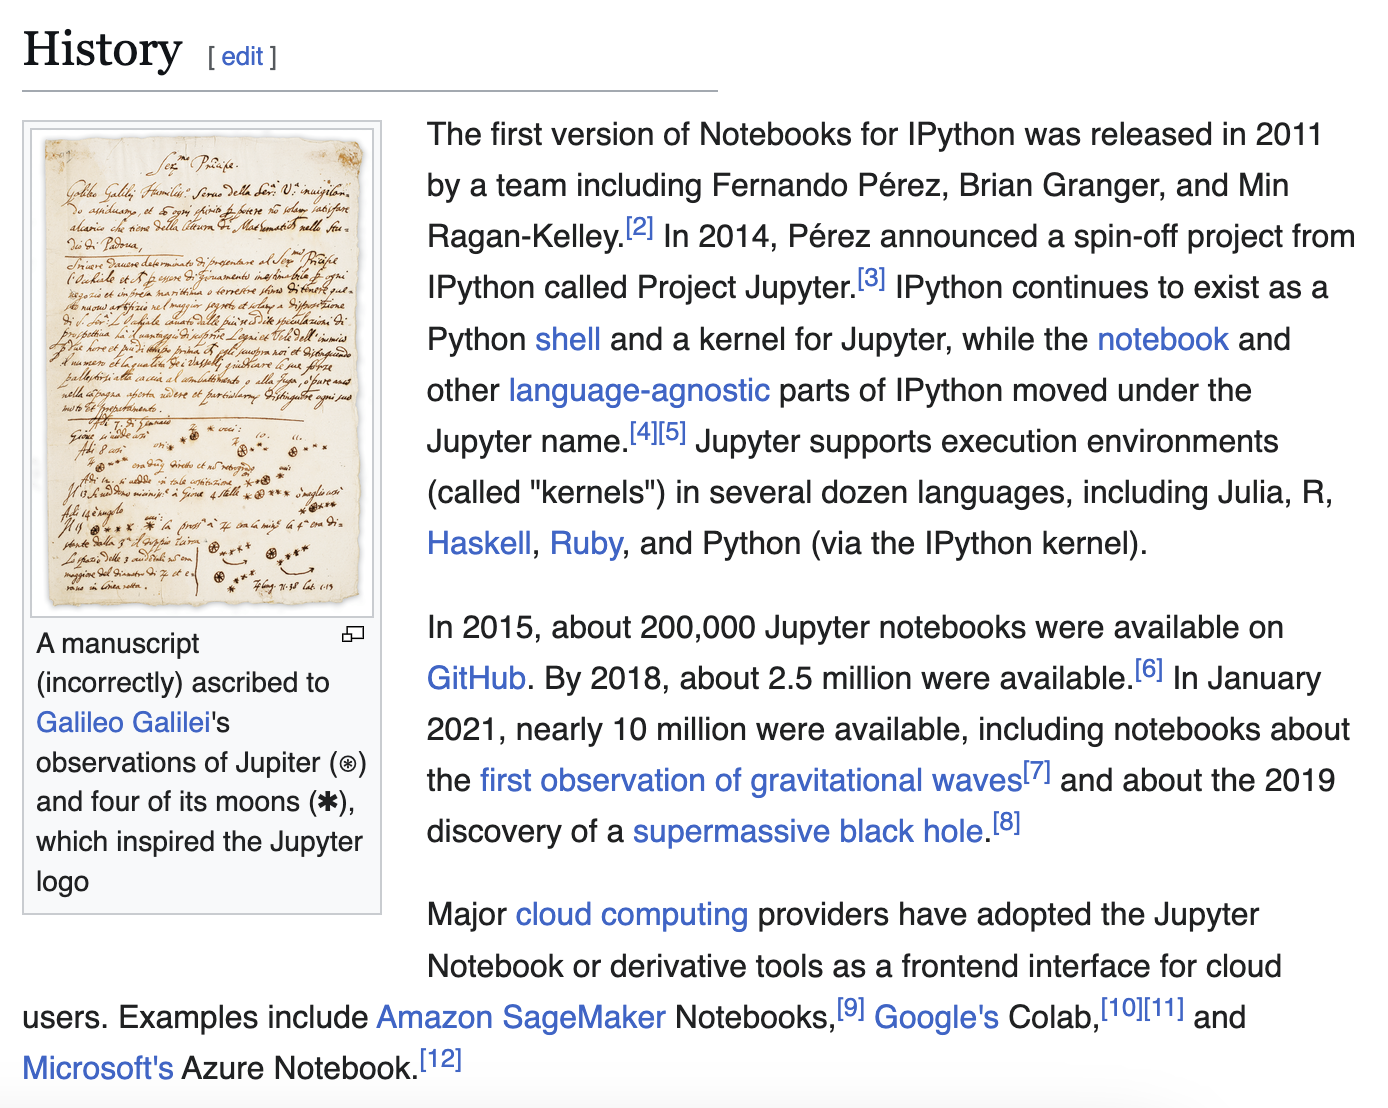
Task: Go to the Ruby link
Action: click(586, 543)
